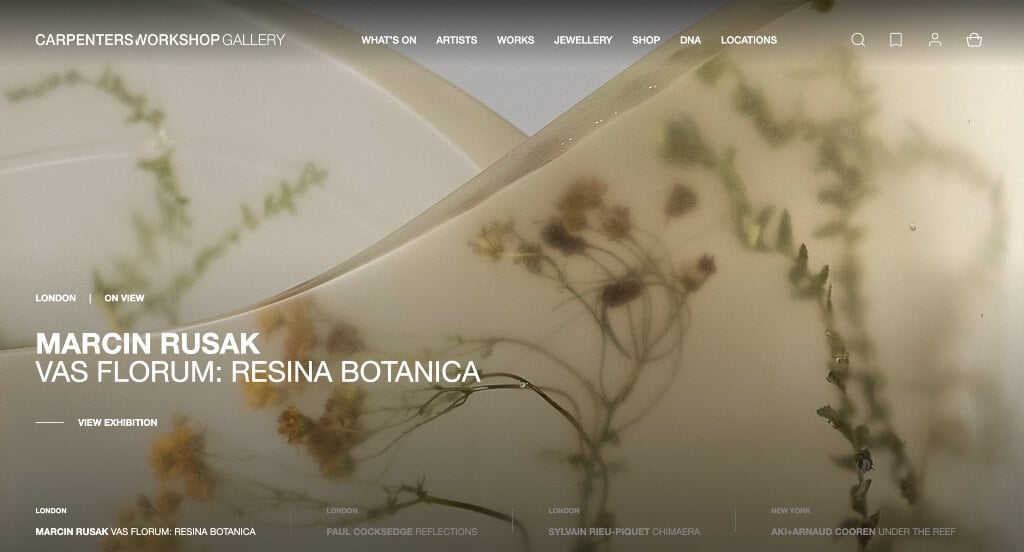Select Artists in the navigation

coord(456,40)
